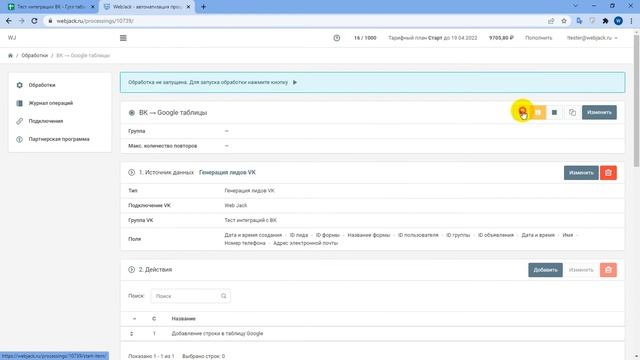The height and width of the screenshot is (360, 640).
Task: Click the 16 / 1000 usage counter
Action: [x=365, y=38]
